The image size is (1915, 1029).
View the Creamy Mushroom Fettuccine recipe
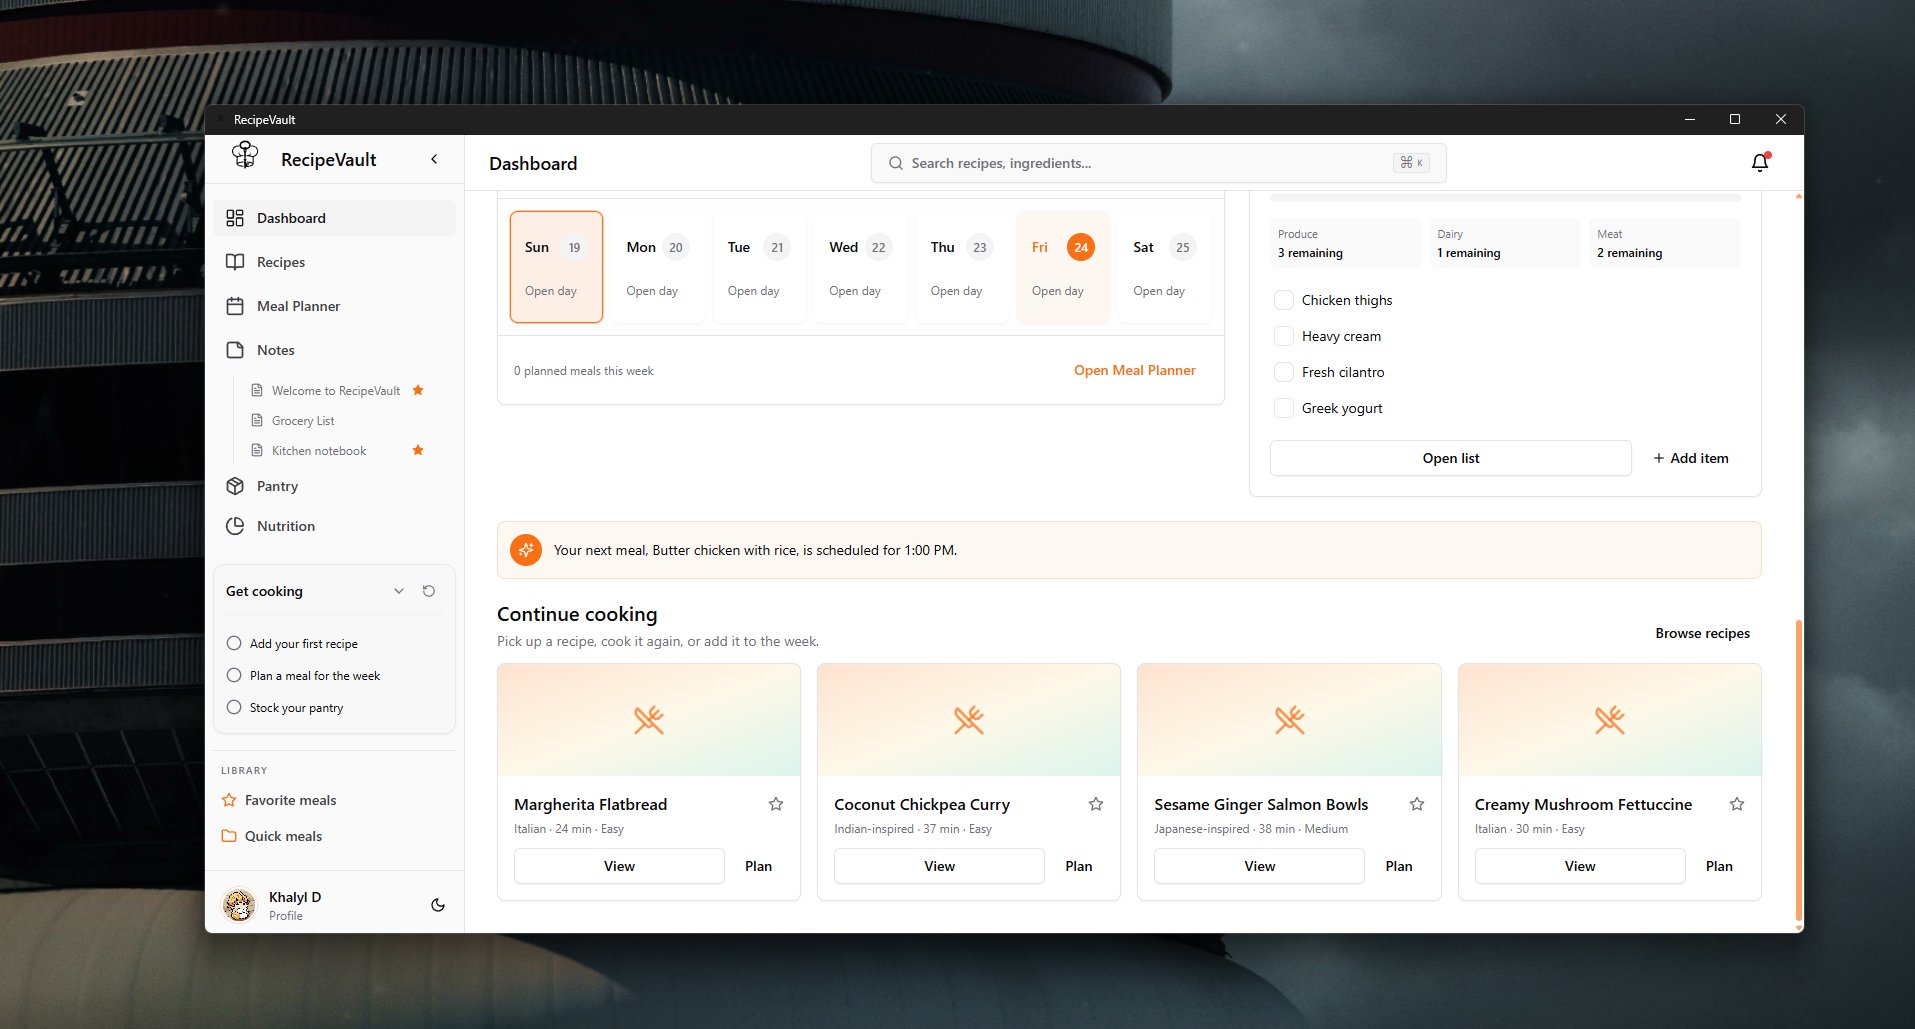click(1580, 866)
